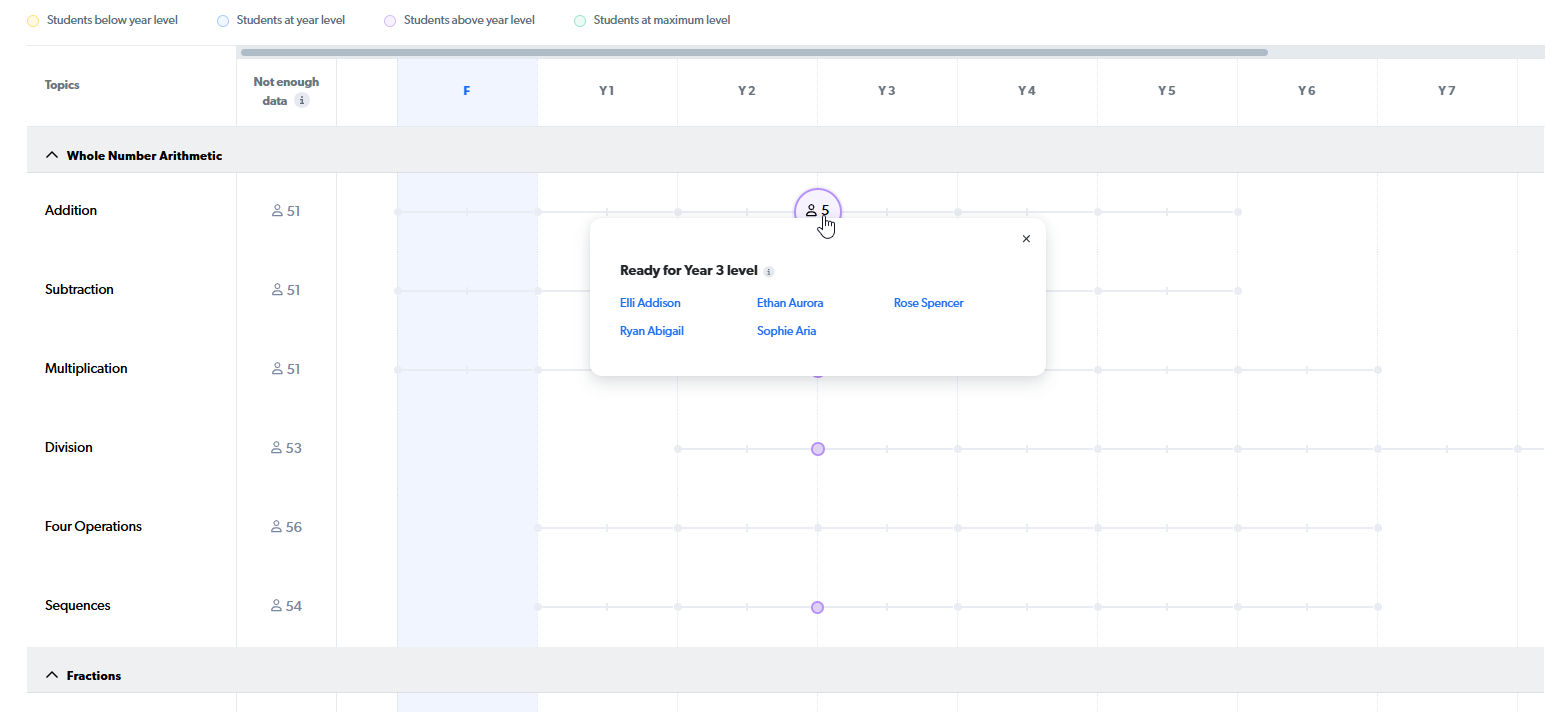Viewport: 1564px width, 712px height.
Task: Click the yellow Students below year level swatch
Action: (x=33, y=21)
